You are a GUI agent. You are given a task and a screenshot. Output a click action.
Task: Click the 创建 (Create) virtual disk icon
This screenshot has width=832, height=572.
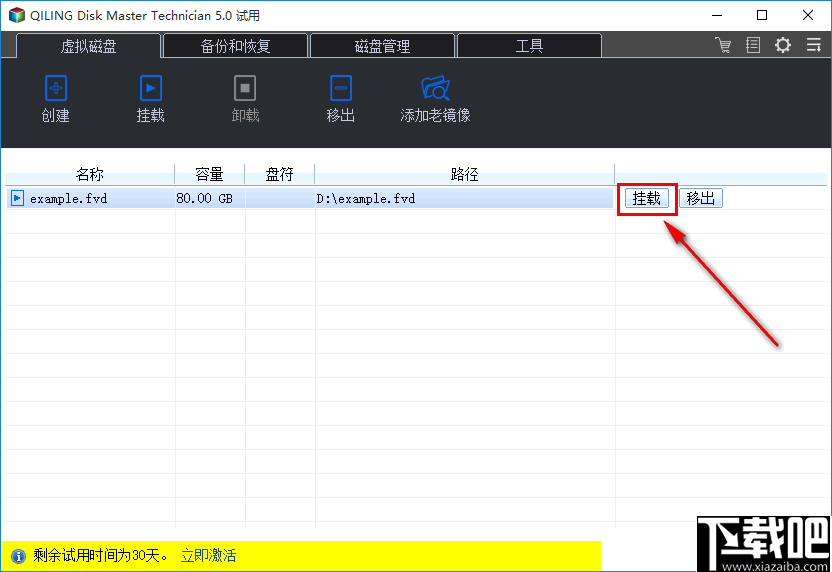coord(56,88)
